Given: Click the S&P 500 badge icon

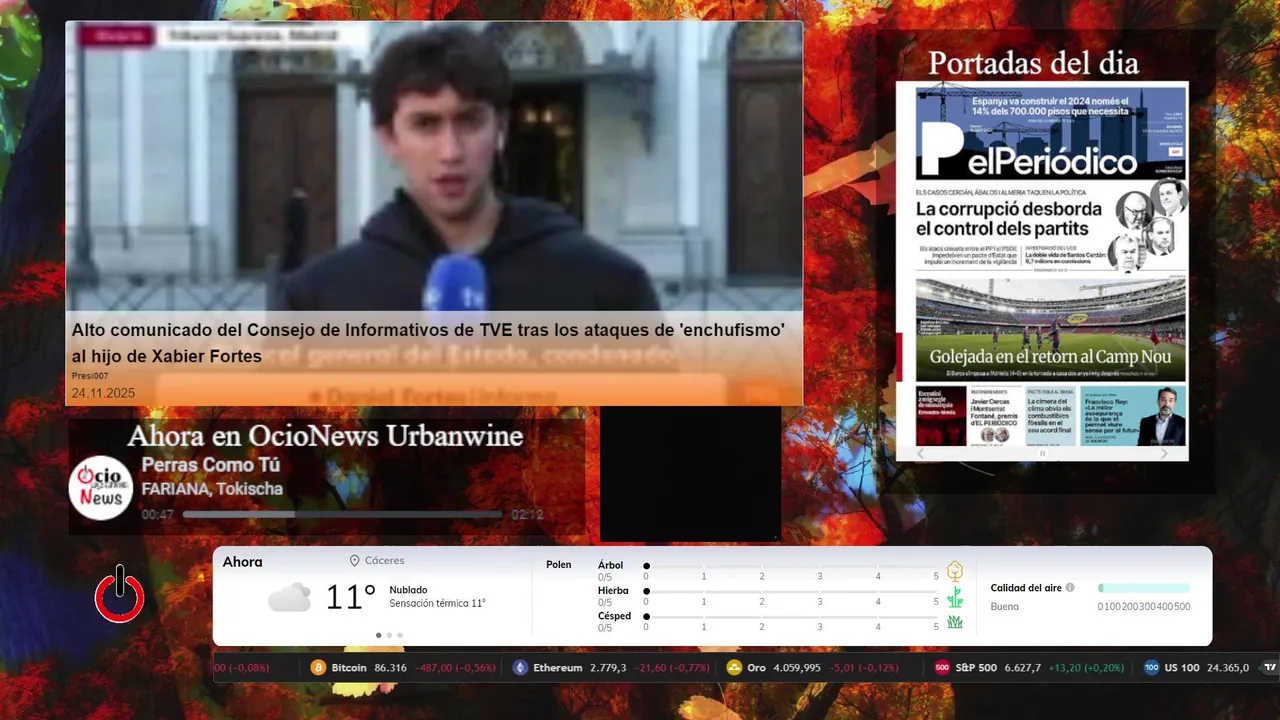Looking at the screenshot, I should 942,668.
